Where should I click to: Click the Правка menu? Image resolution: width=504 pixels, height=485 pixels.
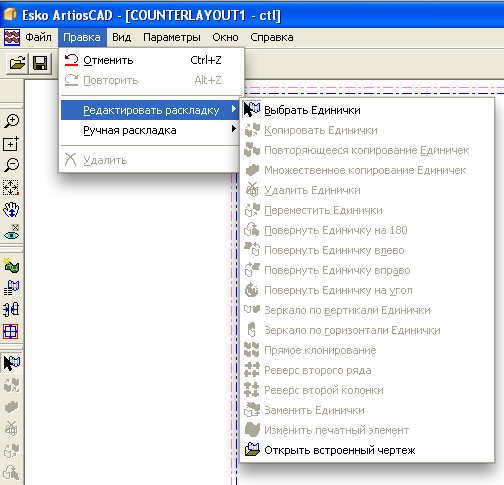[82, 37]
